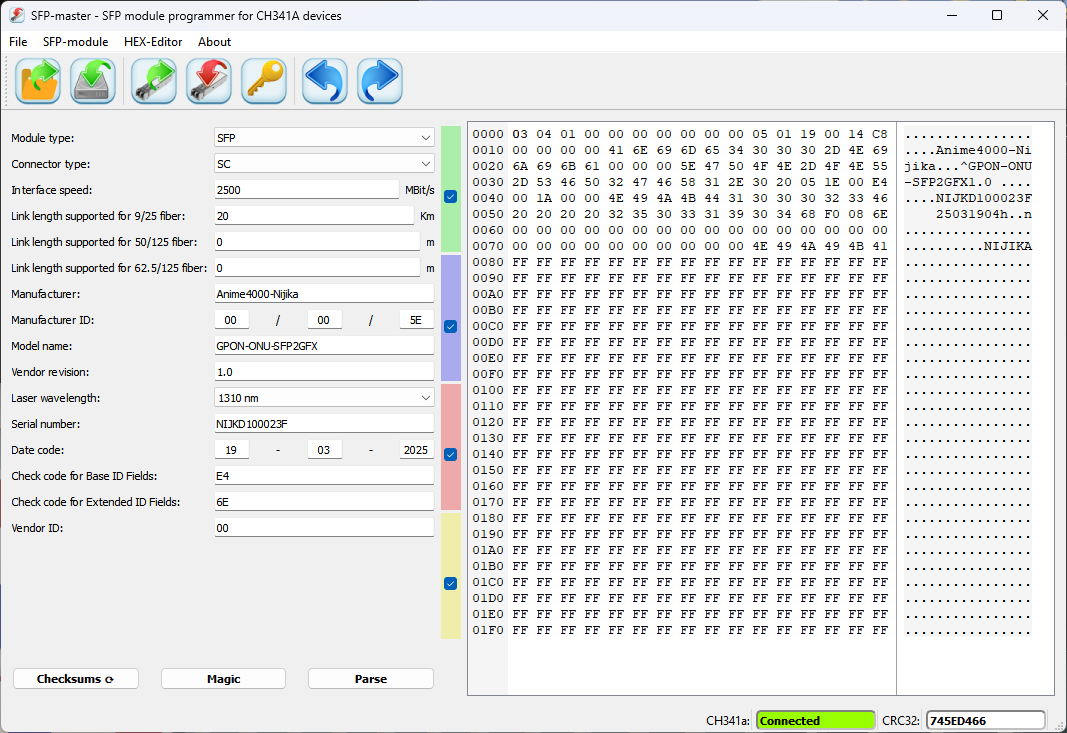Click ASCII text '-SFP2GFX1.0' in hex pane
Screen dimensions: 1067x733
tap(948, 182)
